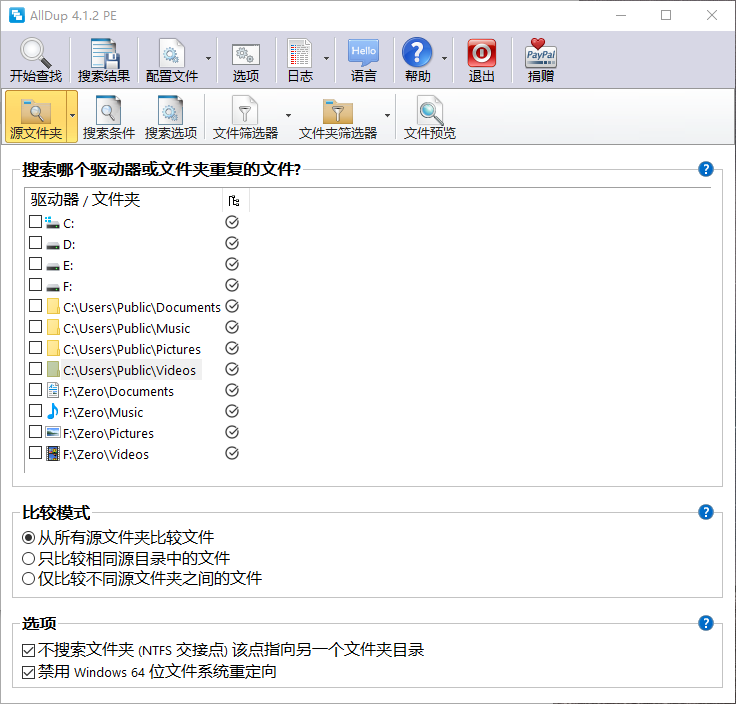The image size is (736, 704).
Task: Select the C:\Users\Public\Videos list entry
Action: tap(129, 370)
